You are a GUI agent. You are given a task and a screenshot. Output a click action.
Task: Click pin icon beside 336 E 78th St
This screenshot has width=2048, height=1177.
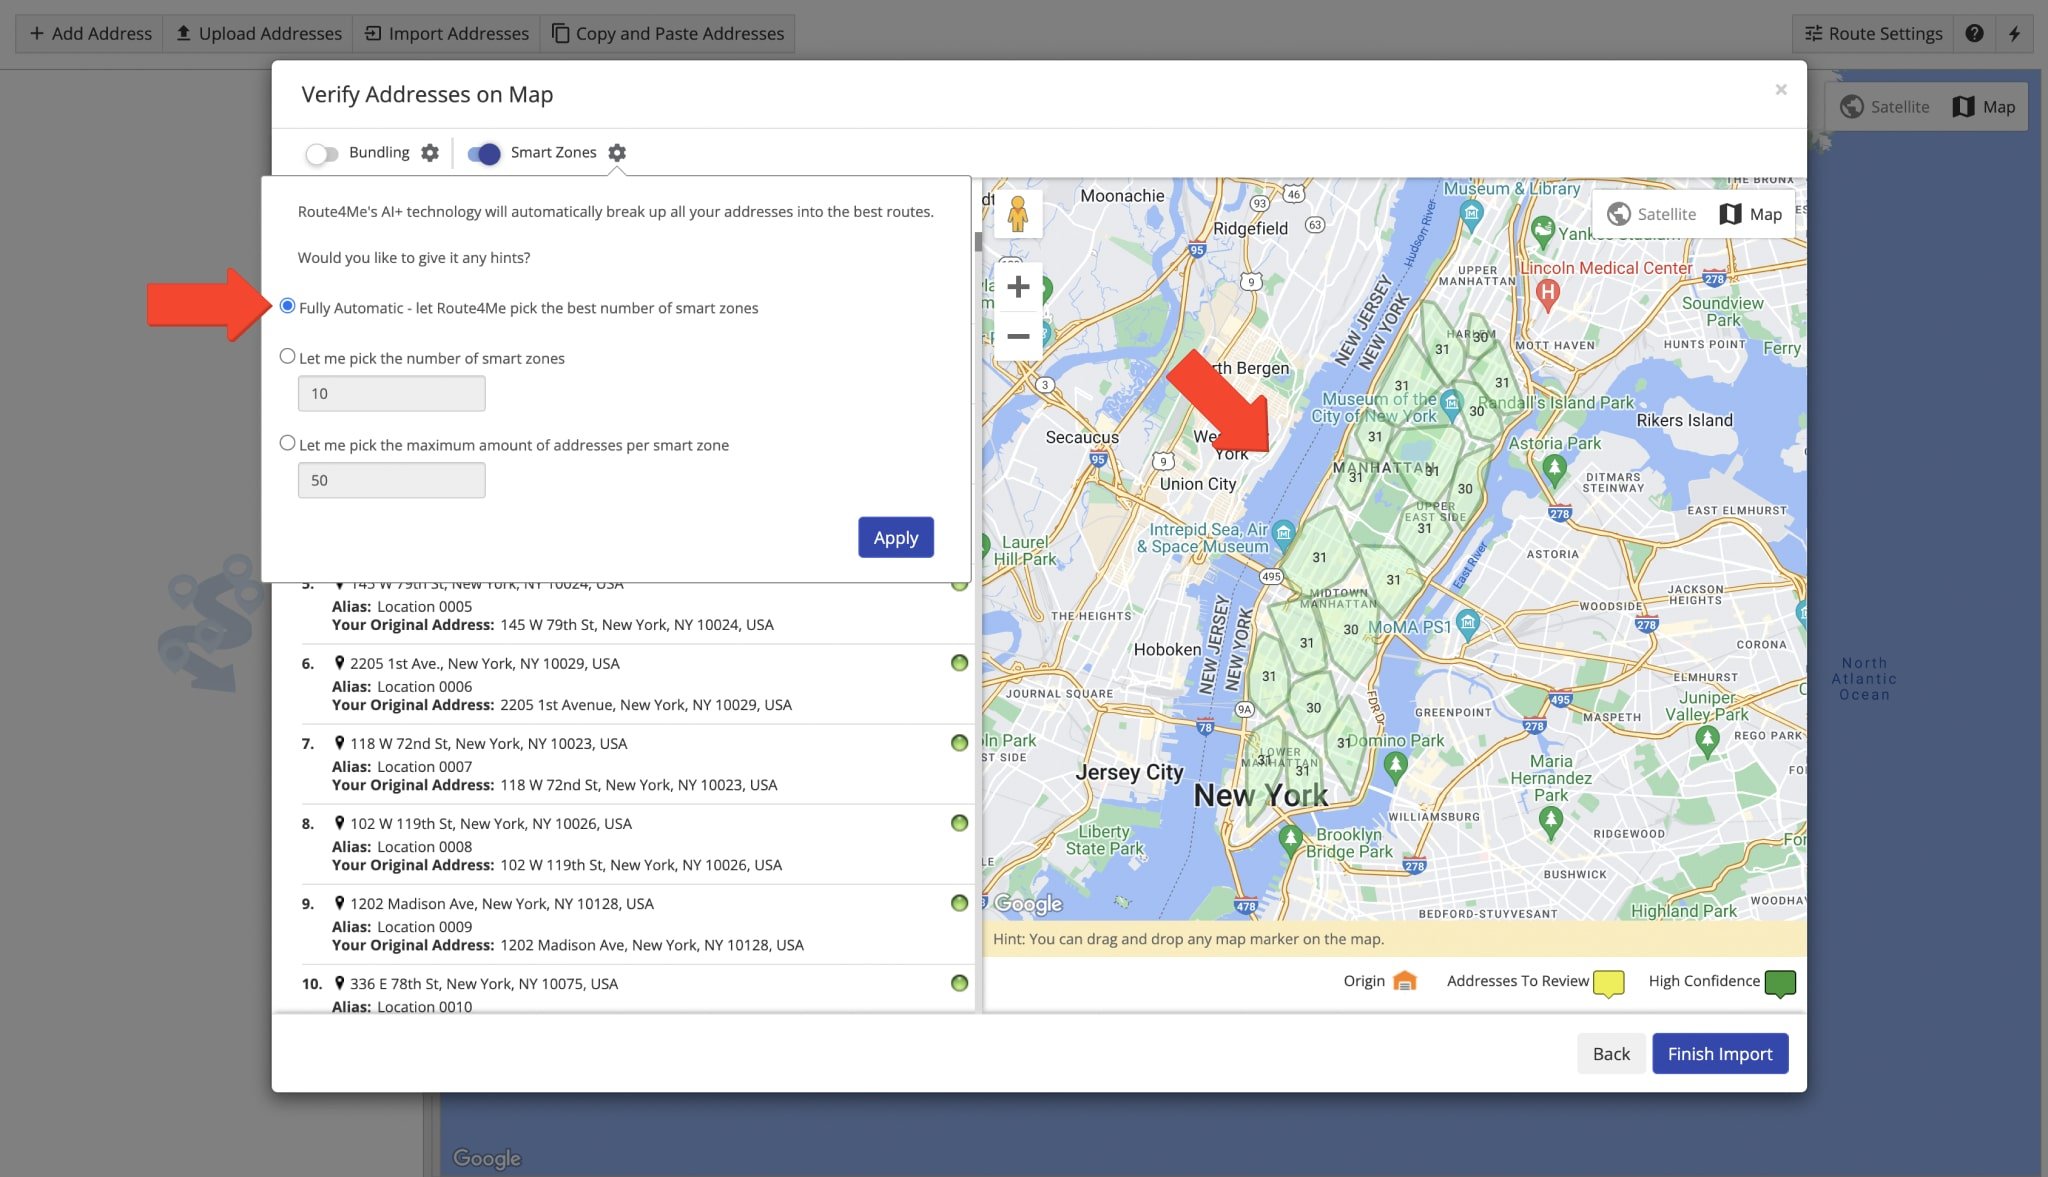click(339, 983)
